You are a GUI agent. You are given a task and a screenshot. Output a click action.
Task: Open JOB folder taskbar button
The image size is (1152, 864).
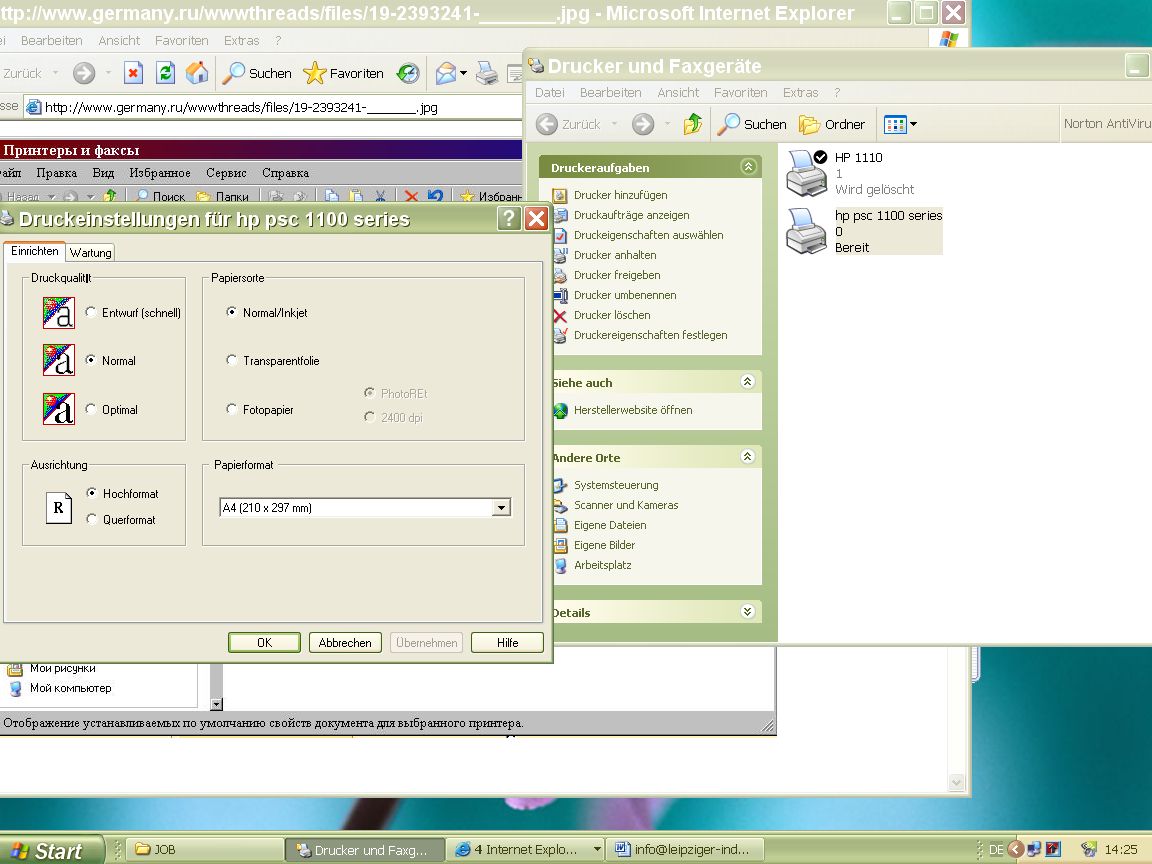(205, 850)
